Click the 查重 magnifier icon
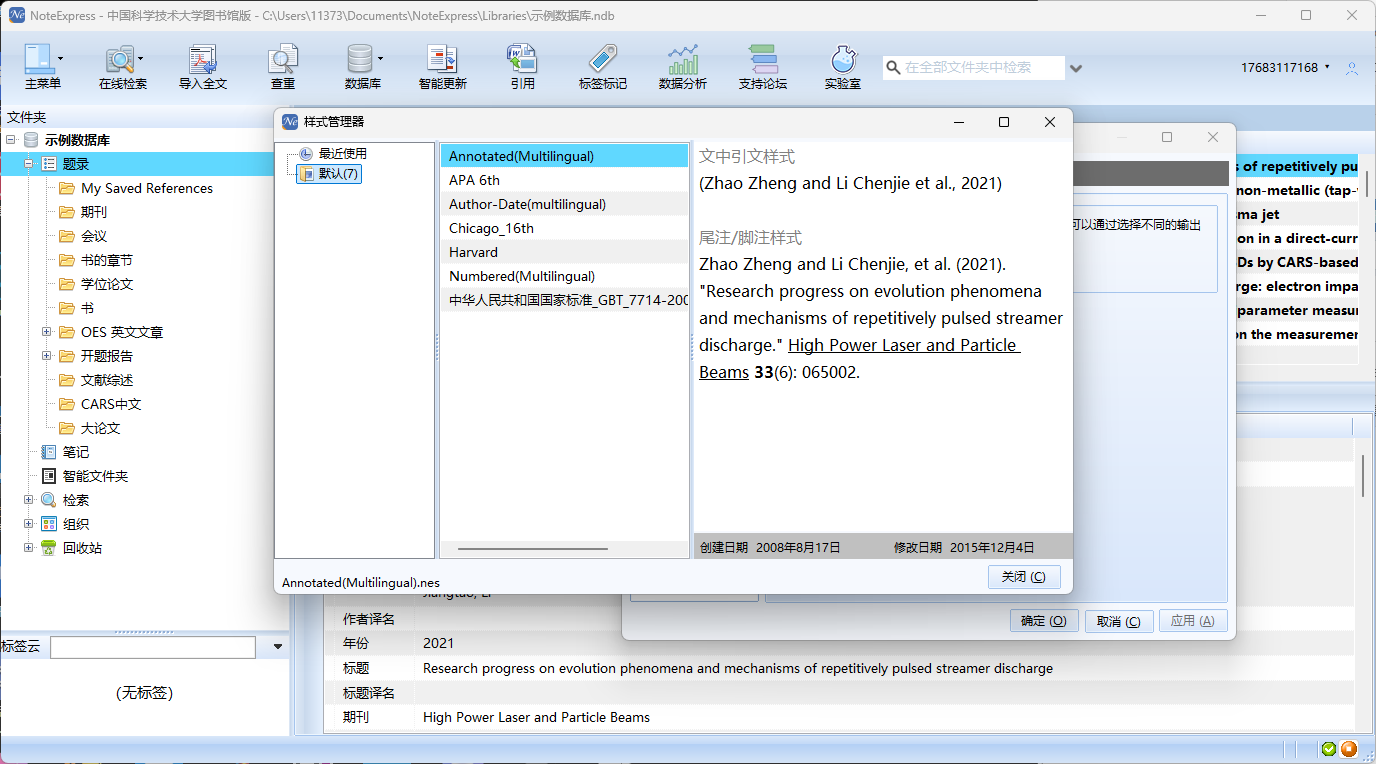 pos(283,58)
